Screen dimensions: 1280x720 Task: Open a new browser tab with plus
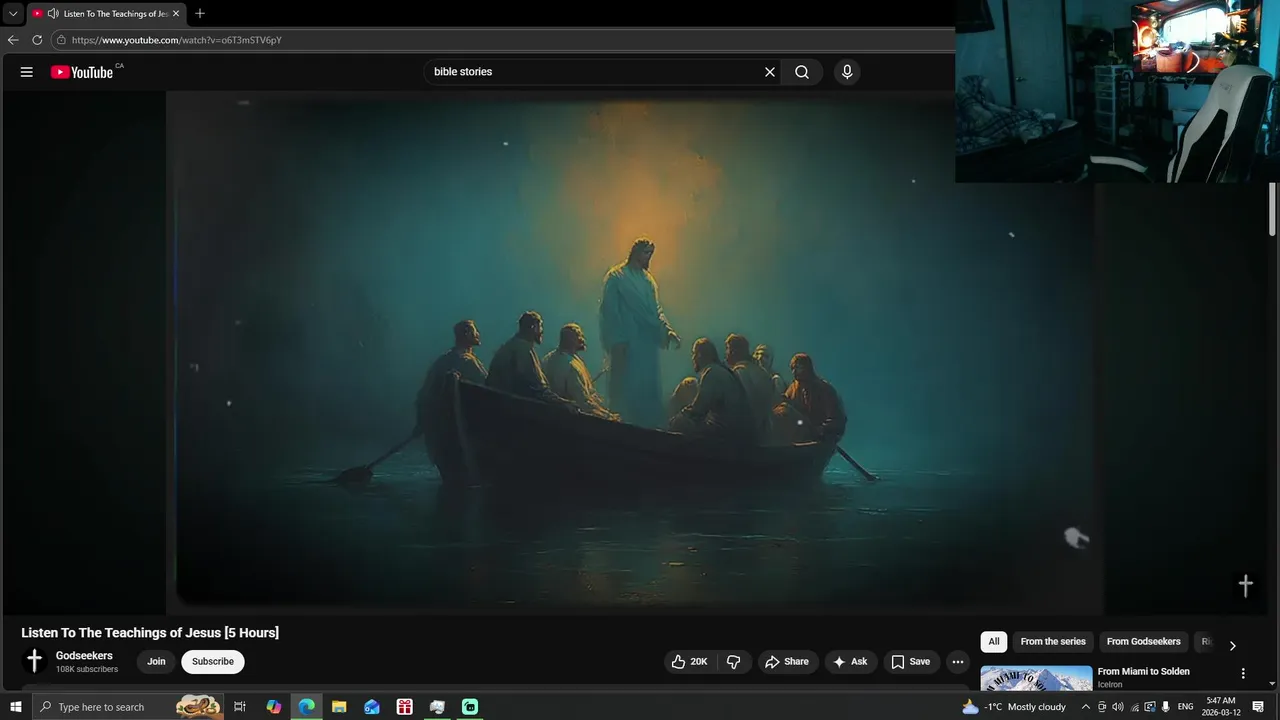(200, 14)
